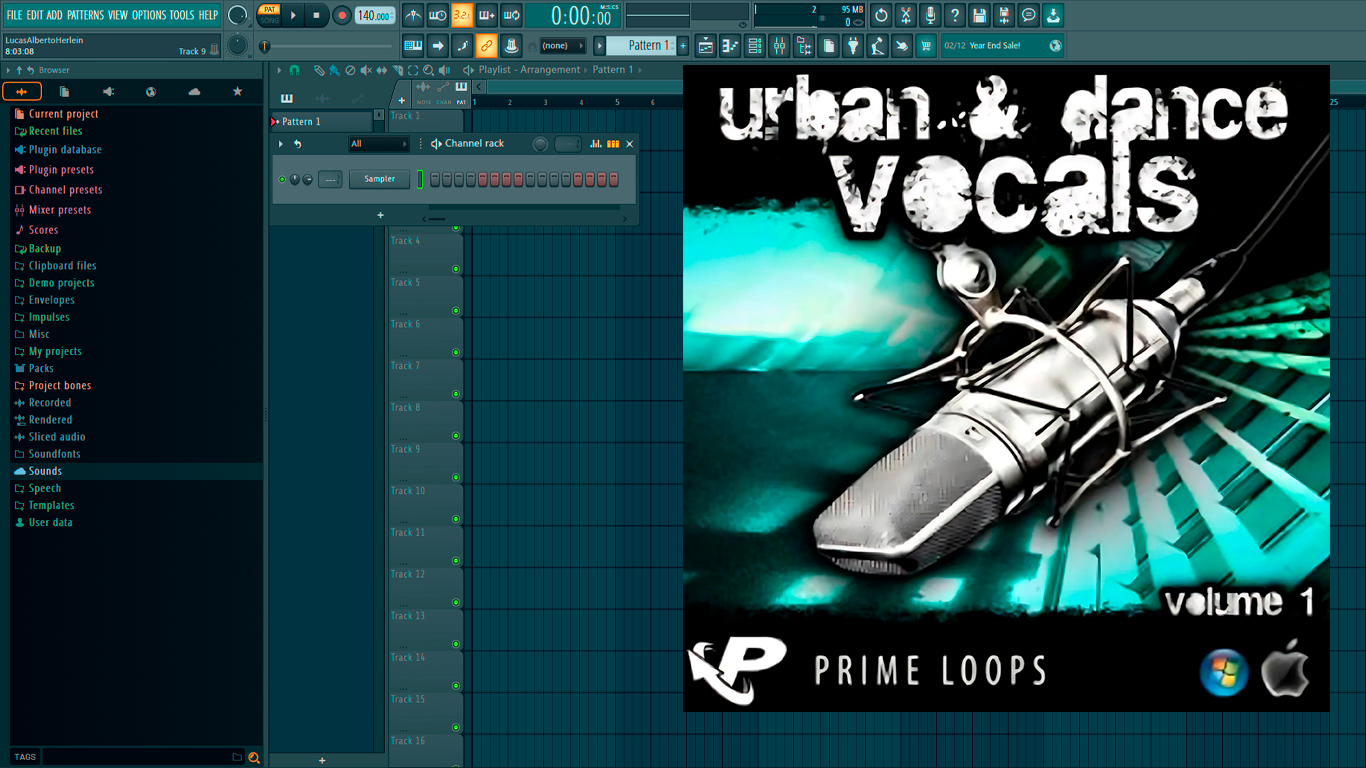Click the Channel rack swing knob

(x=540, y=144)
